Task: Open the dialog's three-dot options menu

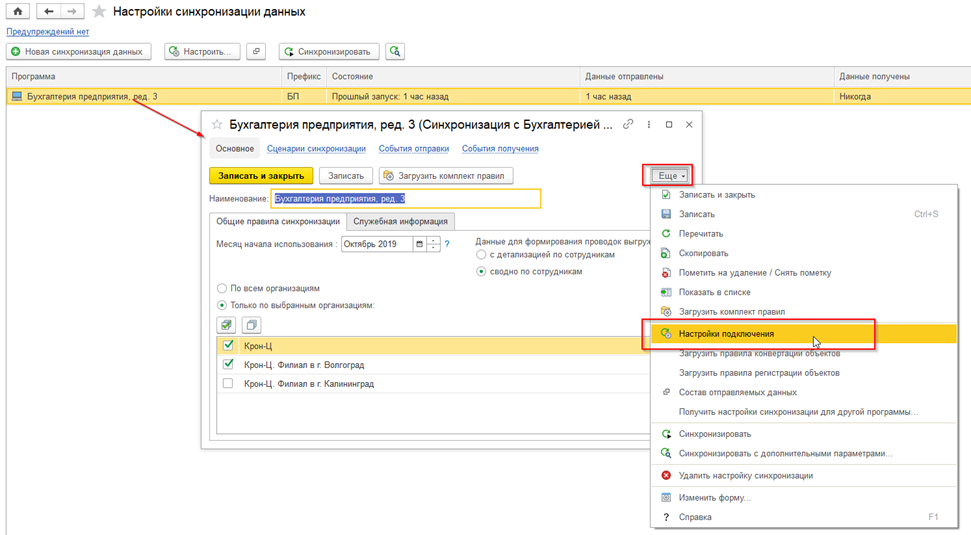Action: [x=648, y=124]
